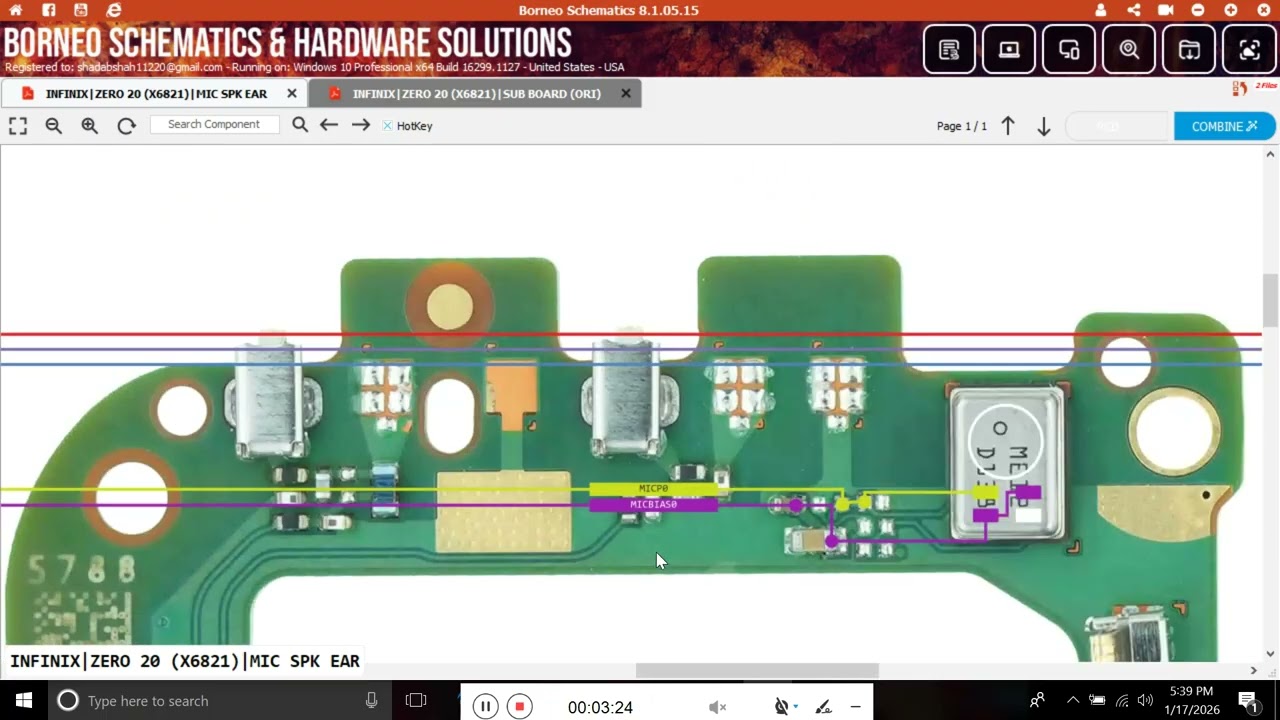
Task: Click the browser 'e' icon in title bar
Action: (114, 10)
